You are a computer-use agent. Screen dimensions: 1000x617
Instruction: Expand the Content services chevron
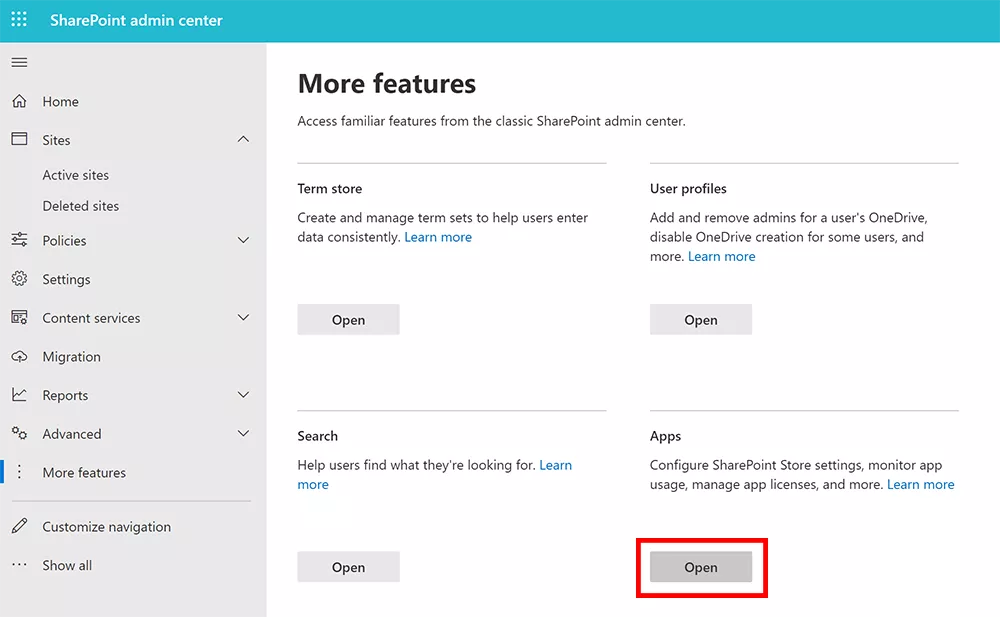(243, 317)
